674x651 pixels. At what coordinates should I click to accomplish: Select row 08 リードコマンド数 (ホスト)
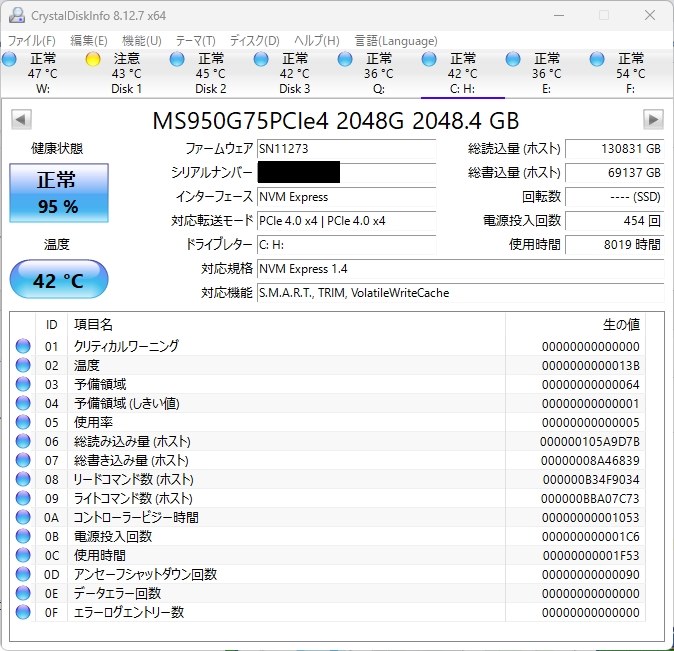point(328,479)
